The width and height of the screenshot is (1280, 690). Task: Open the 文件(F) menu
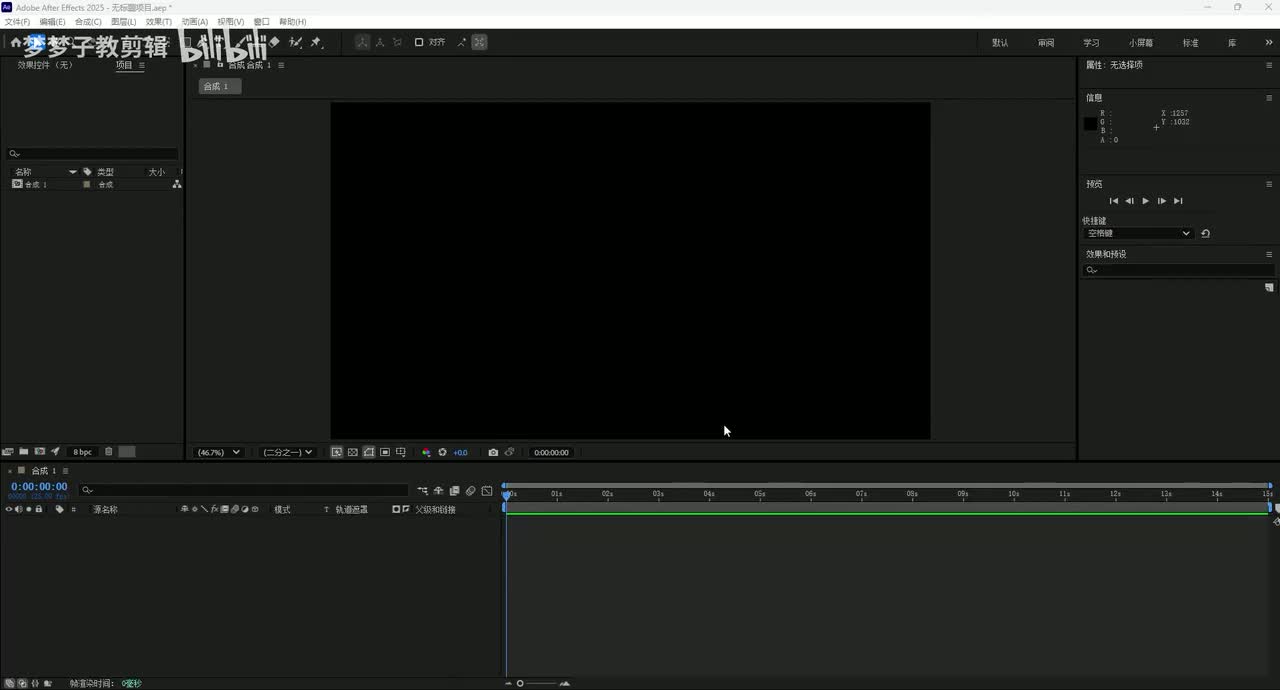(17, 21)
